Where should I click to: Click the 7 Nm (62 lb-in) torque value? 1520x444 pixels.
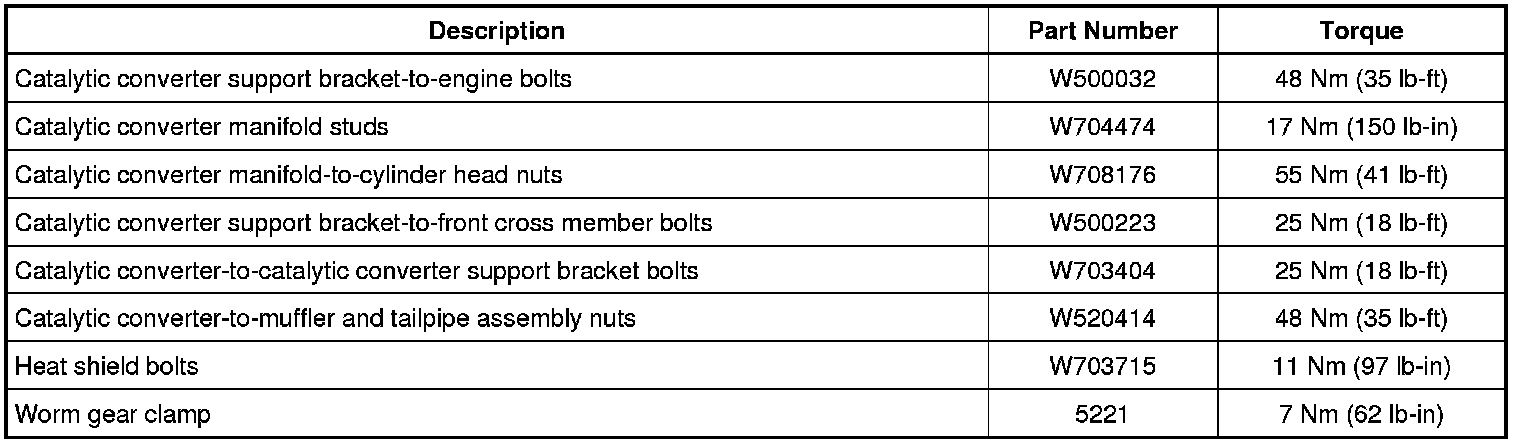1361,415
